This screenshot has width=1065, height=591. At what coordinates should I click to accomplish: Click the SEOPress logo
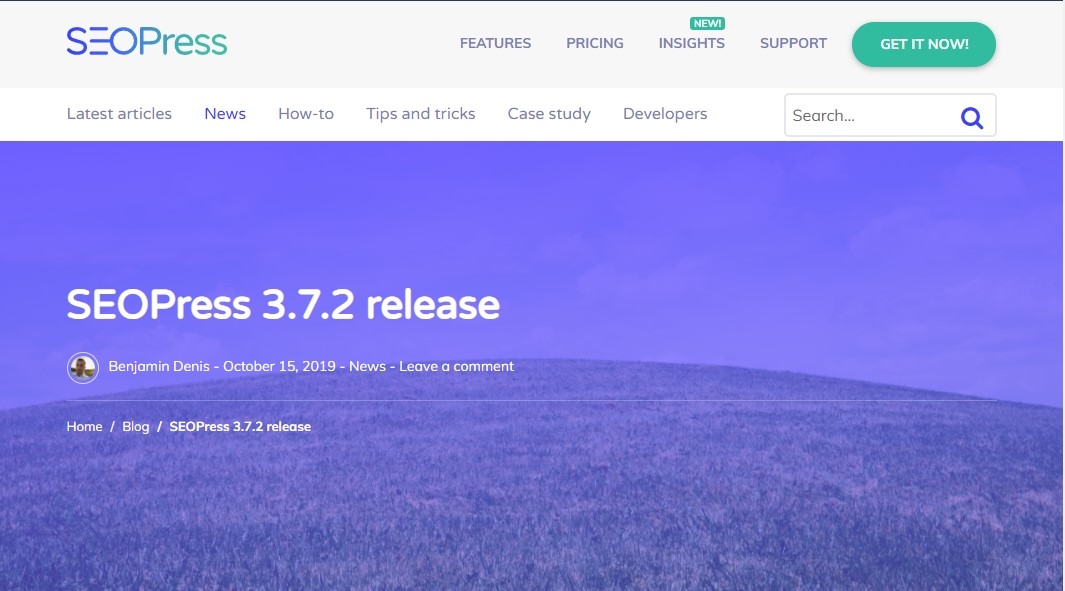[x=147, y=42]
